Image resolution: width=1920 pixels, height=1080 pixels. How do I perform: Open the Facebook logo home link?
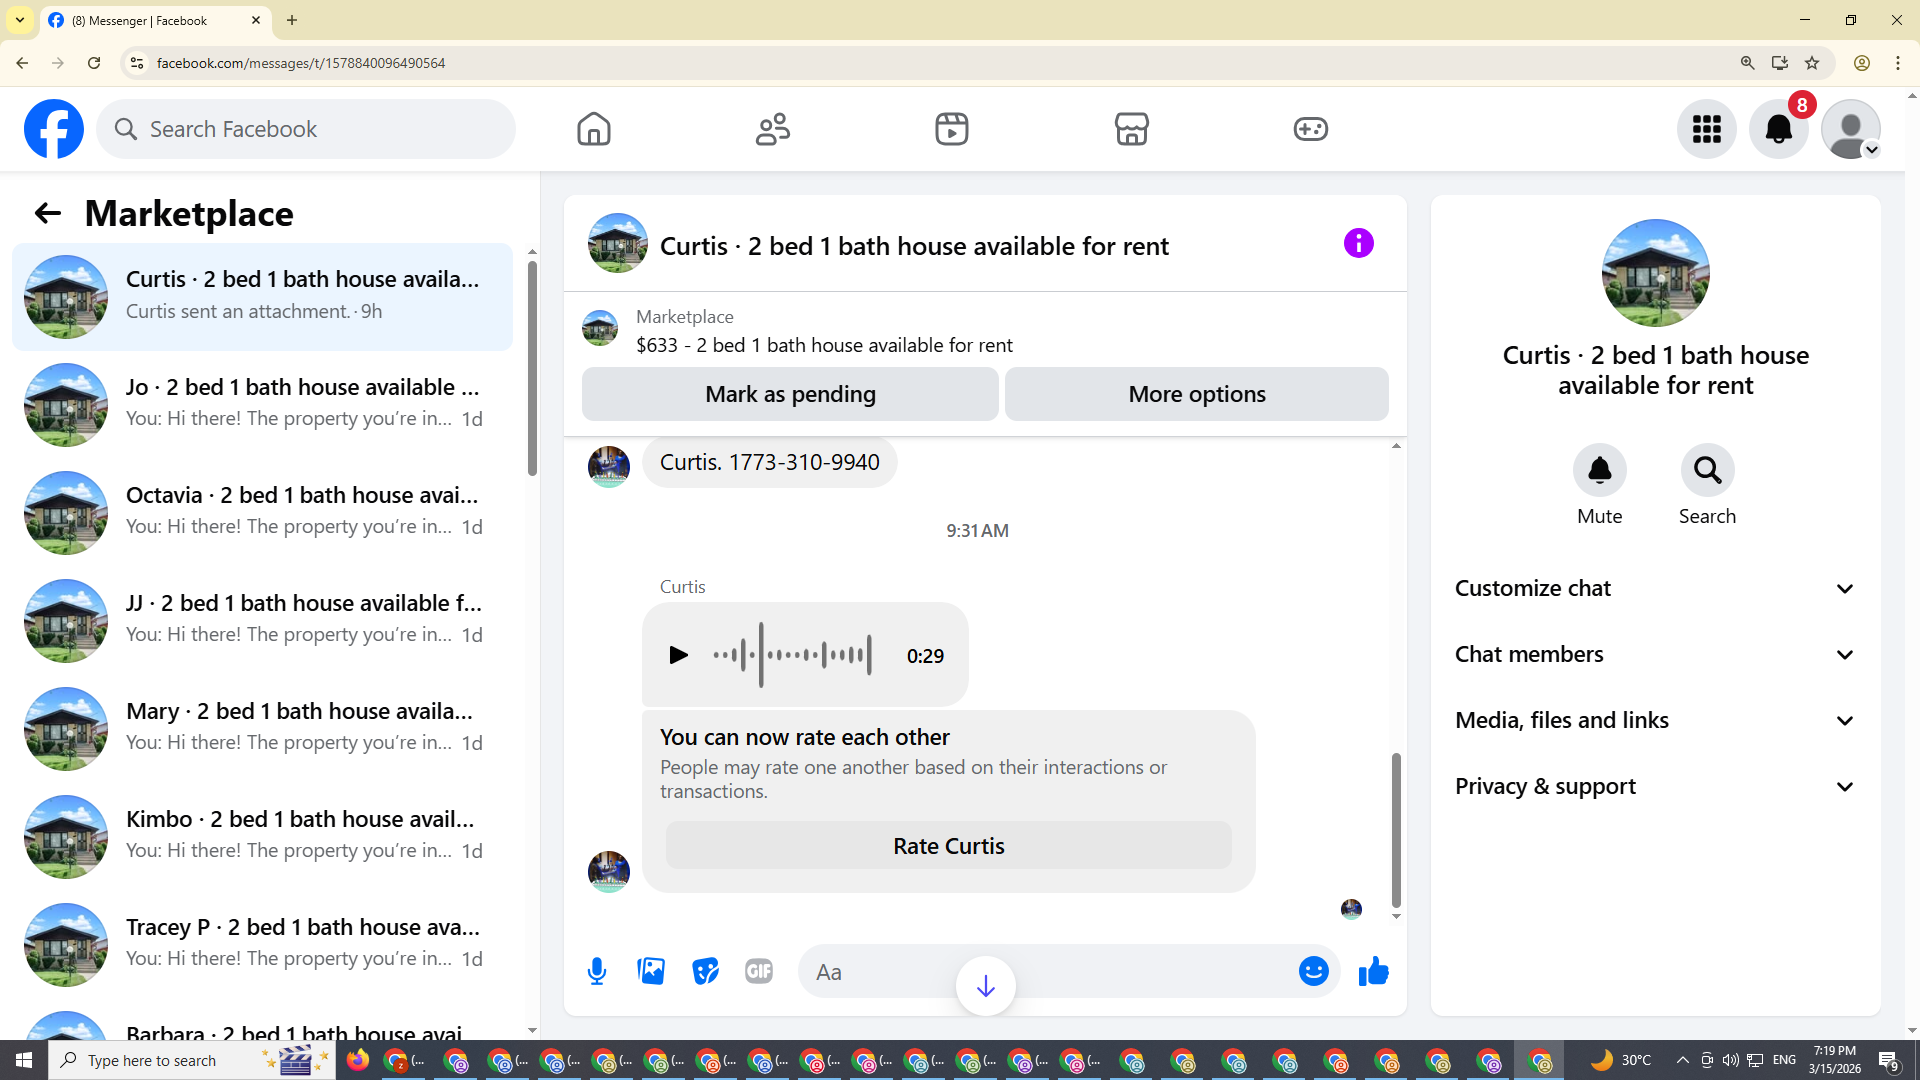point(54,129)
